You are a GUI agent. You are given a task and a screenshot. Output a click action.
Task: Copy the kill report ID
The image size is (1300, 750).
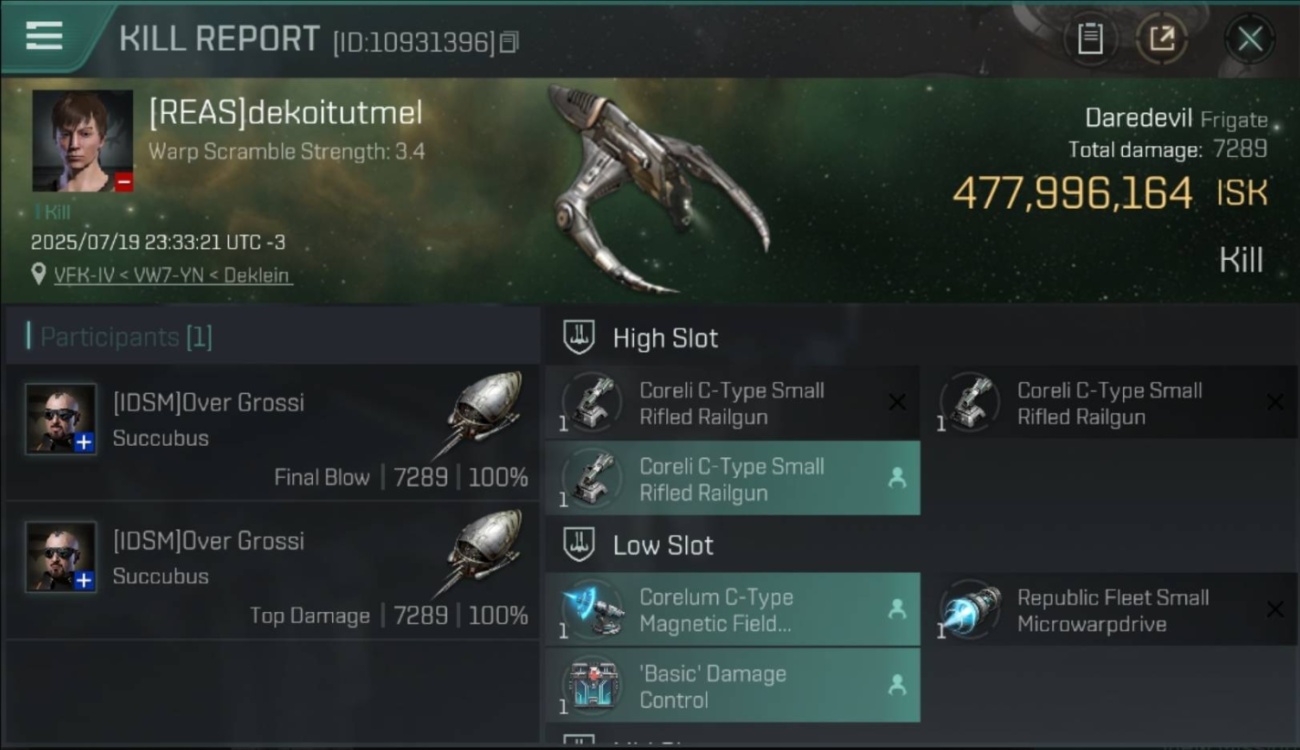pos(509,42)
